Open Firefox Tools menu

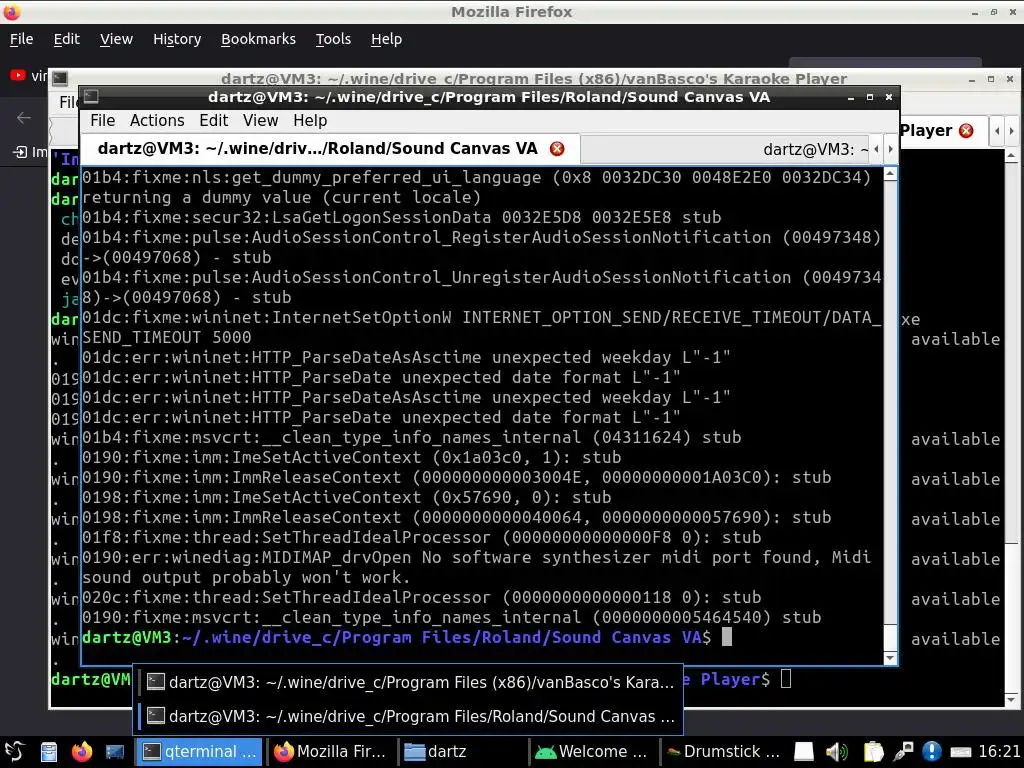point(333,39)
